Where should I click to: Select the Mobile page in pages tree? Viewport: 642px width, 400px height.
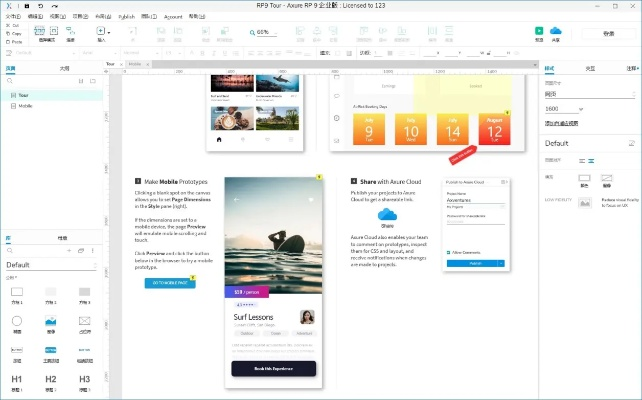(26, 105)
